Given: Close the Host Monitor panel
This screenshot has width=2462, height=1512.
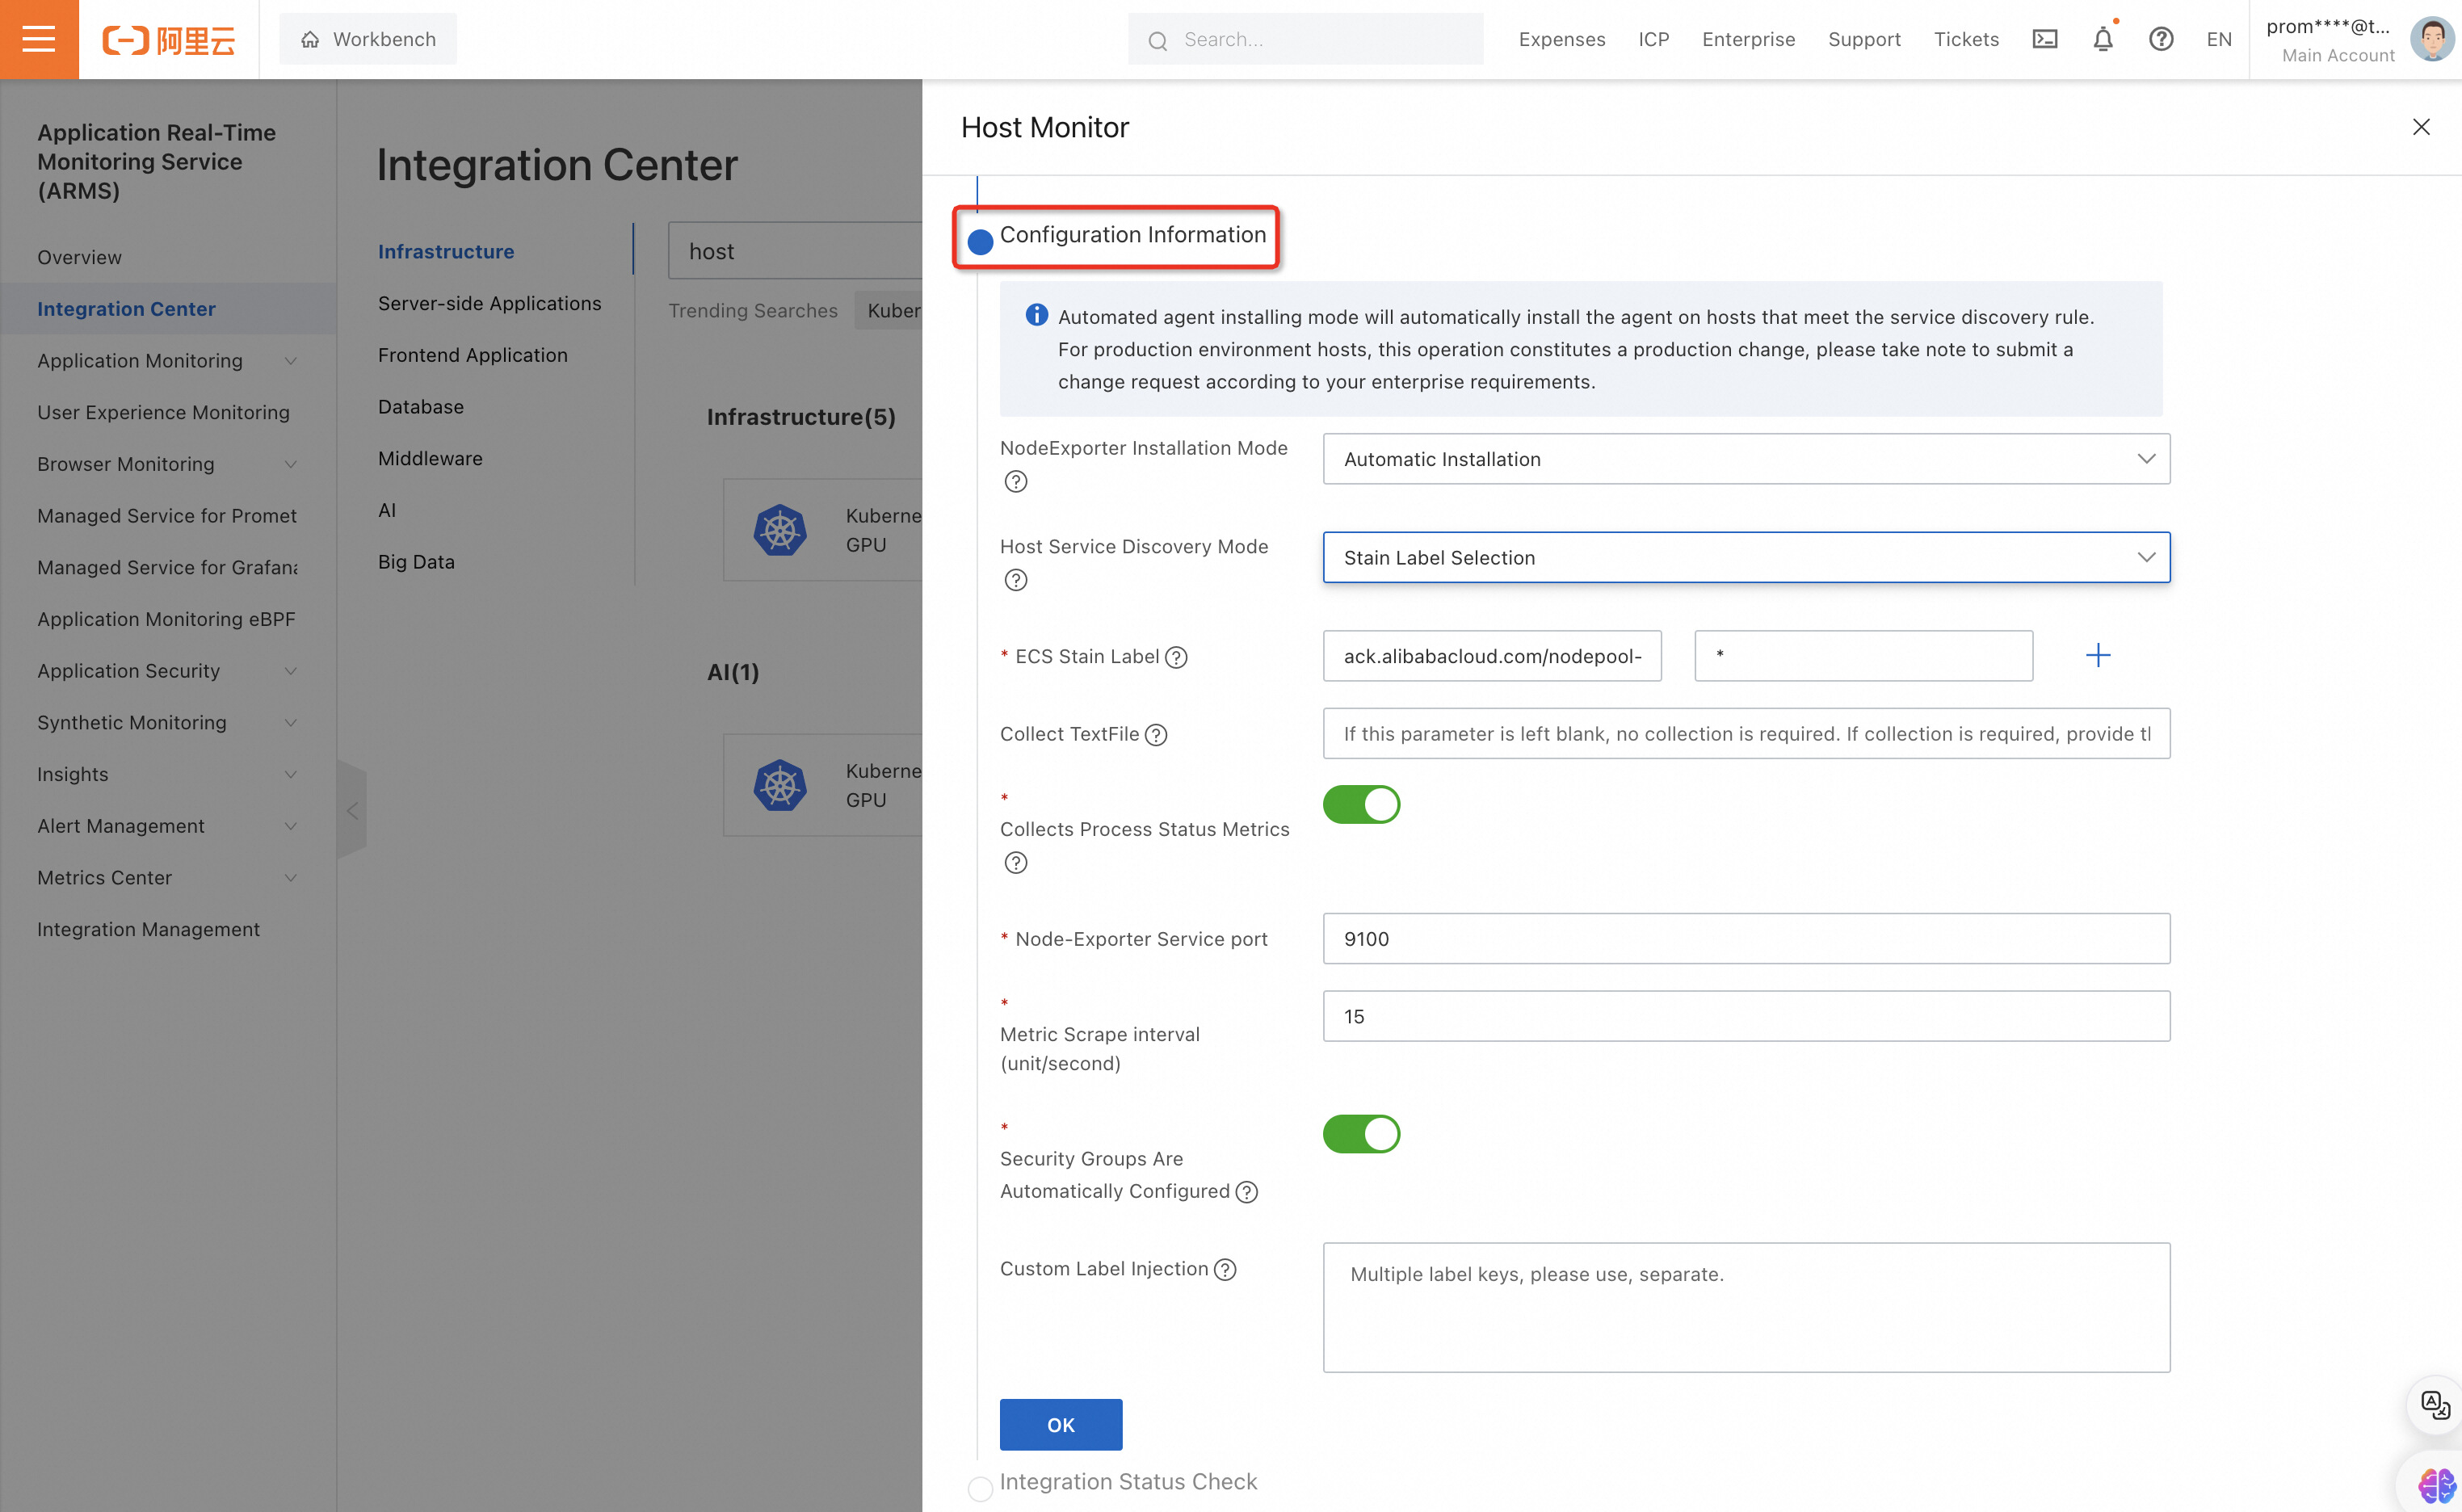Looking at the screenshot, I should pos(2421,127).
